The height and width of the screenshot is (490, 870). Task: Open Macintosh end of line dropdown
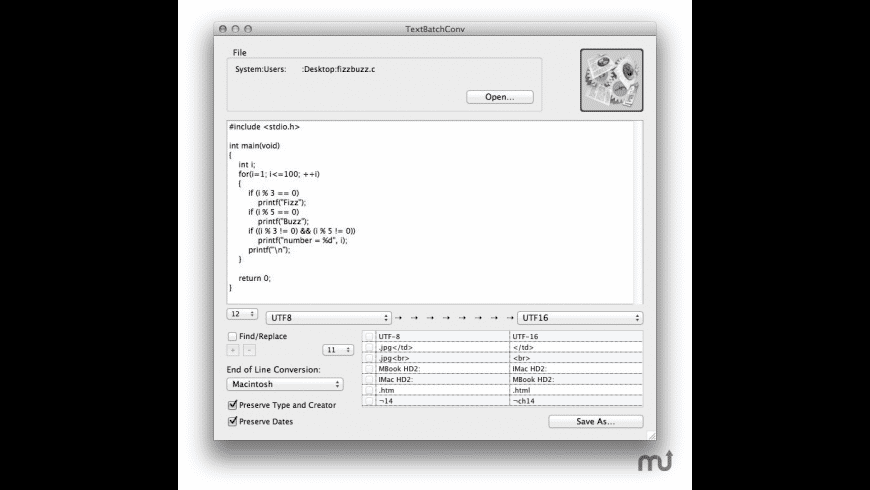(x=285, y=384)
